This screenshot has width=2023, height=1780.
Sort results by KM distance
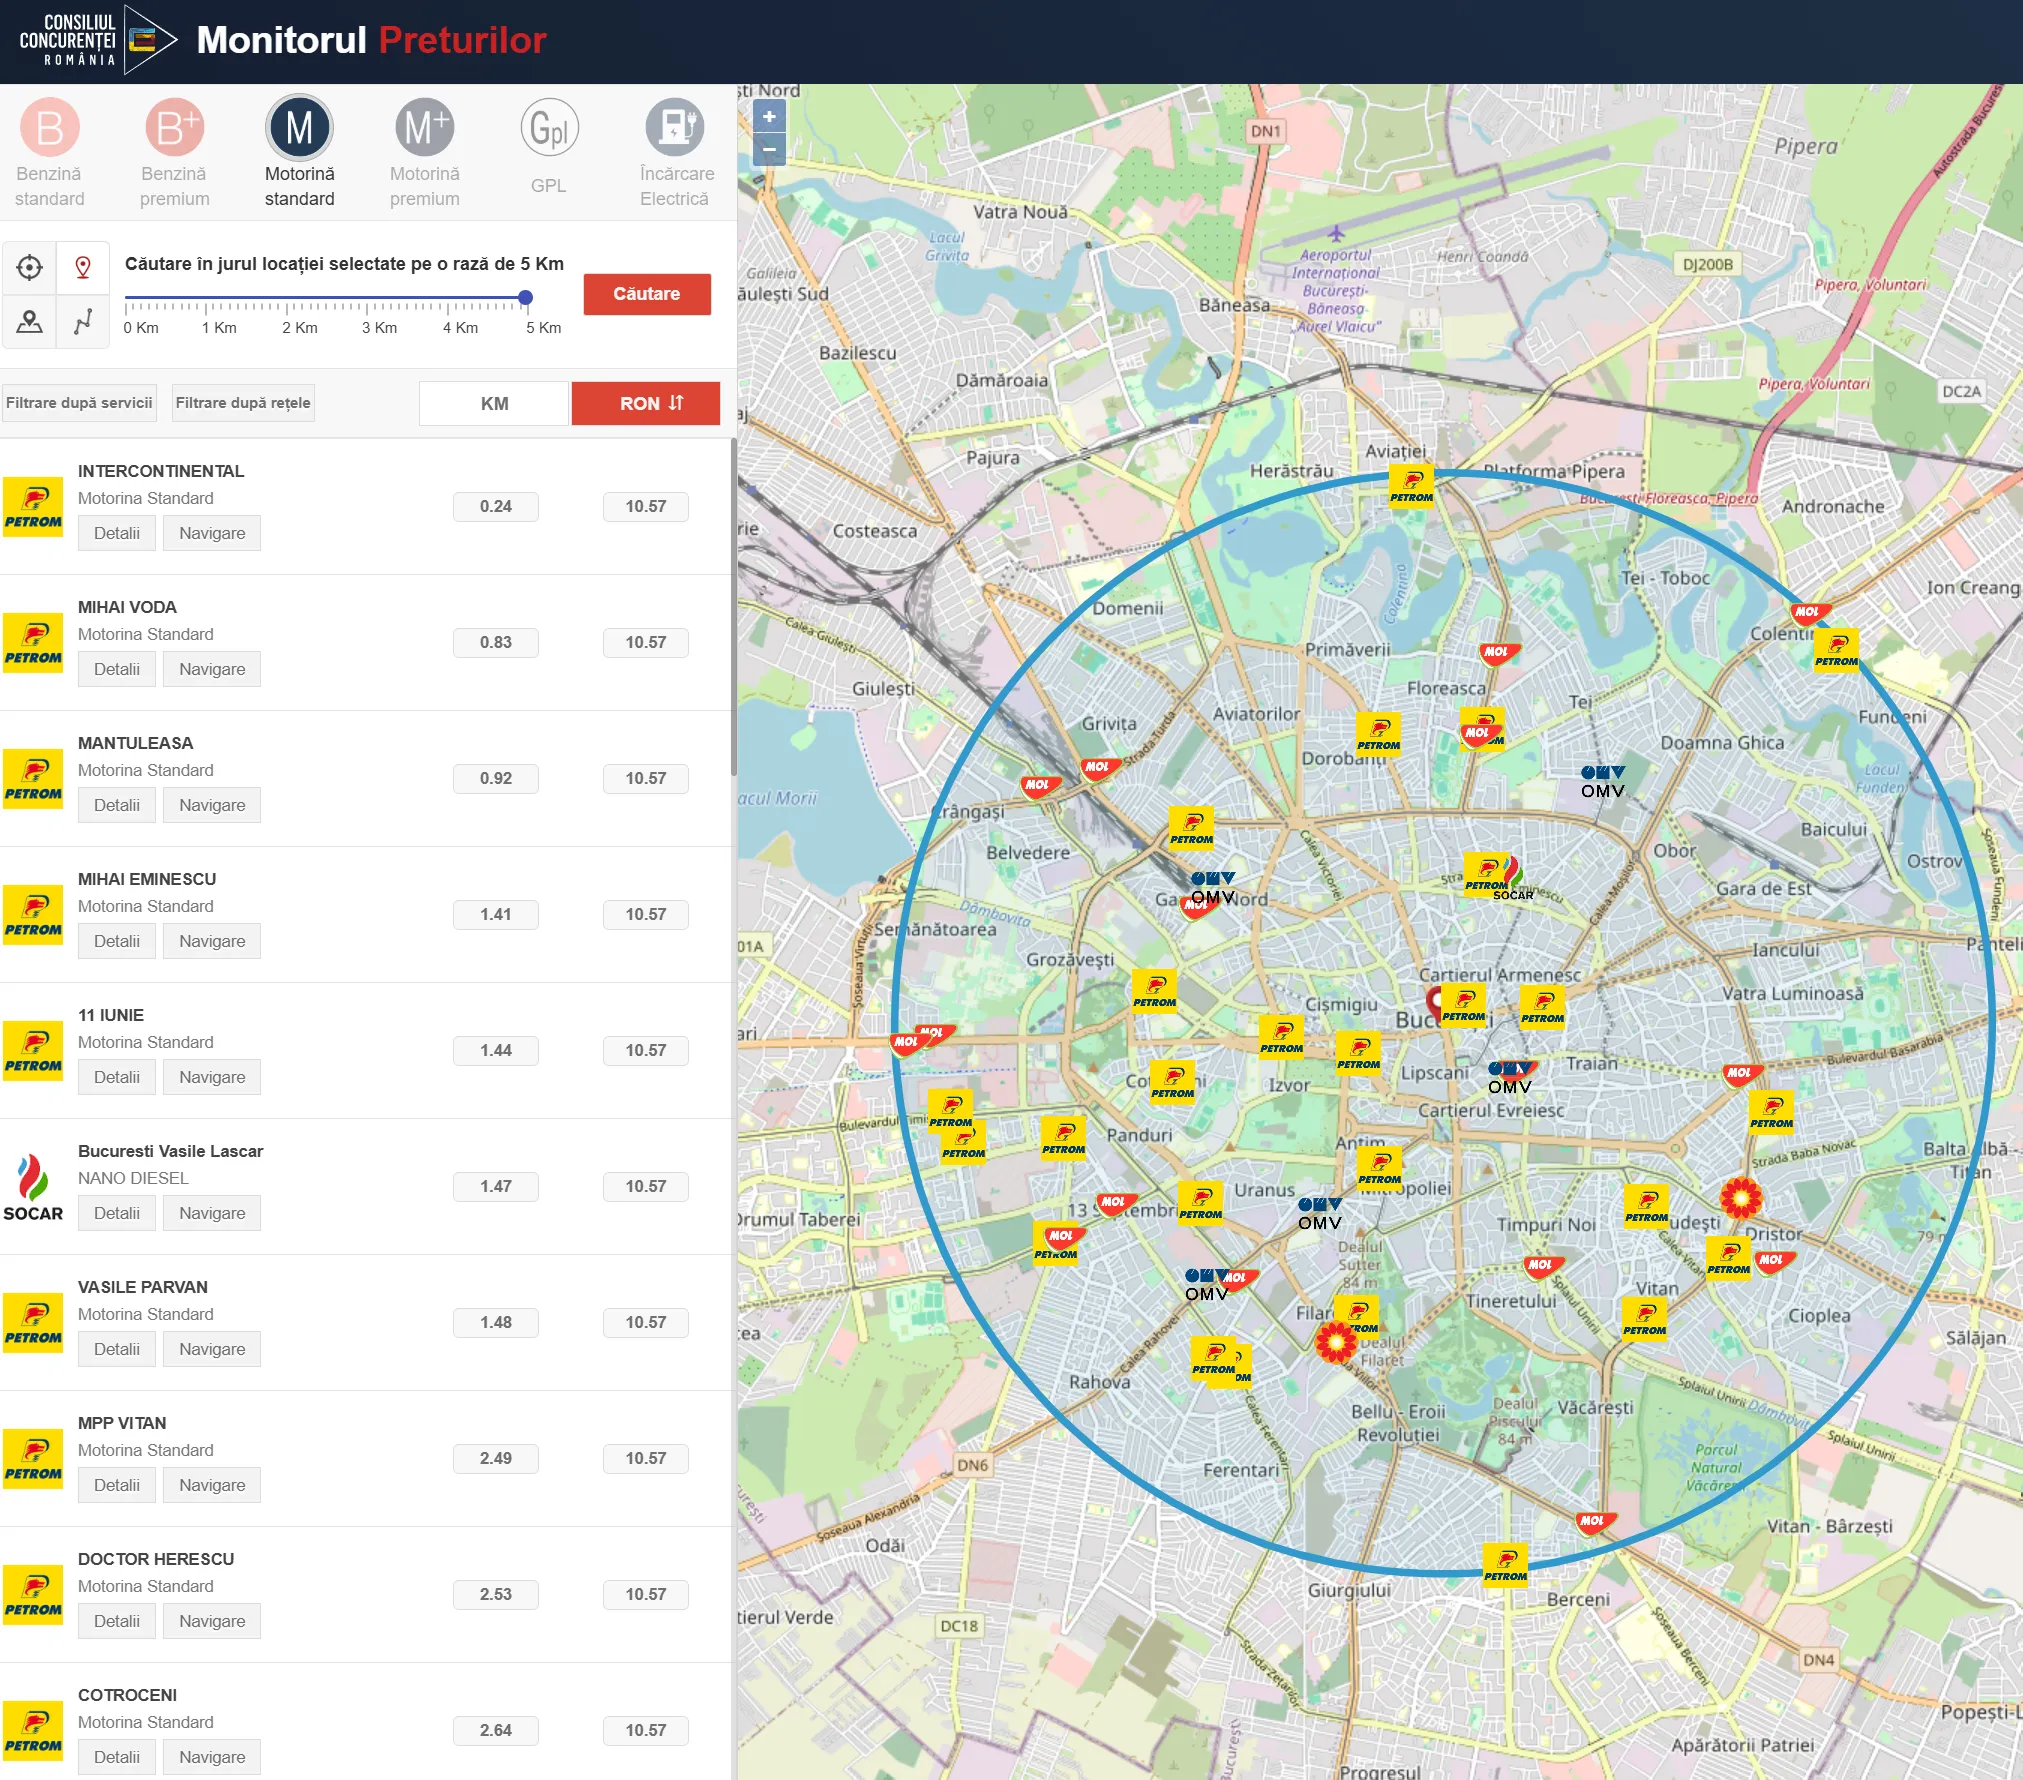click(x=494, y=404)
